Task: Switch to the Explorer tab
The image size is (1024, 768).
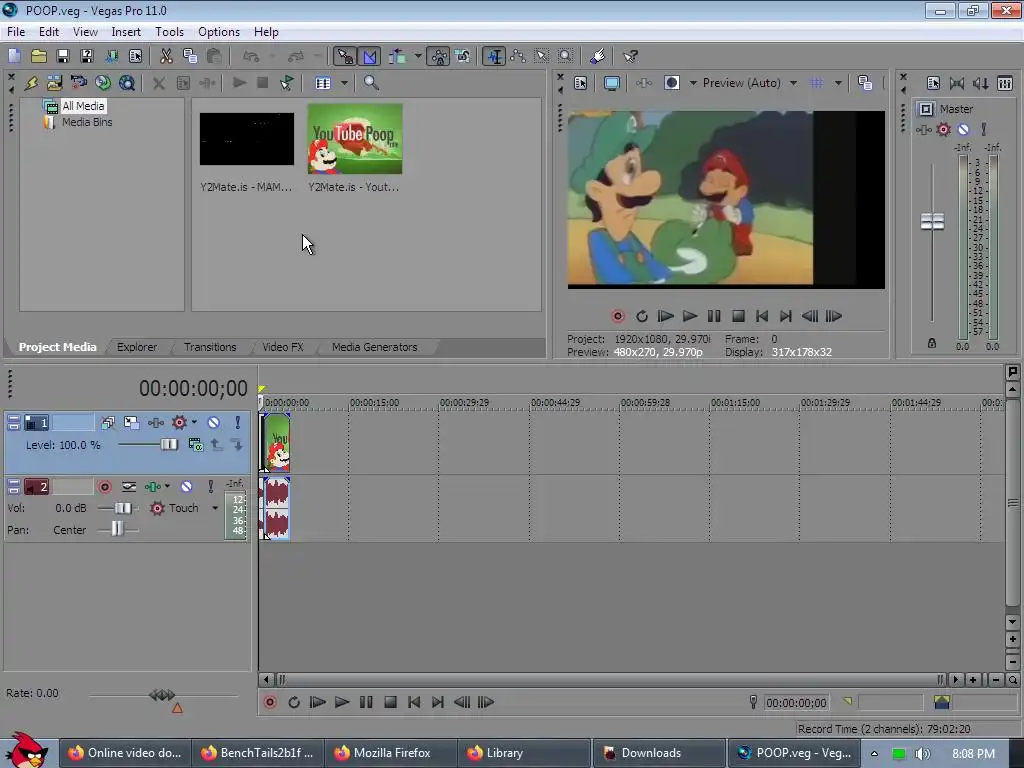Action: 137,347
